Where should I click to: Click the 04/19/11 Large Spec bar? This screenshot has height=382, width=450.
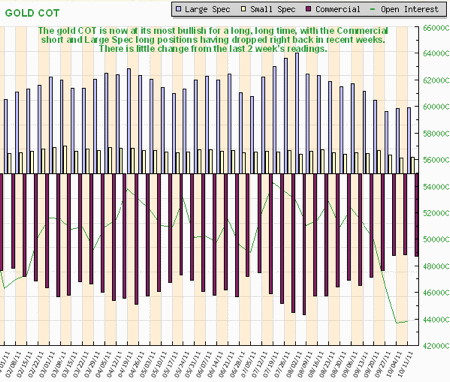(129, 121)
